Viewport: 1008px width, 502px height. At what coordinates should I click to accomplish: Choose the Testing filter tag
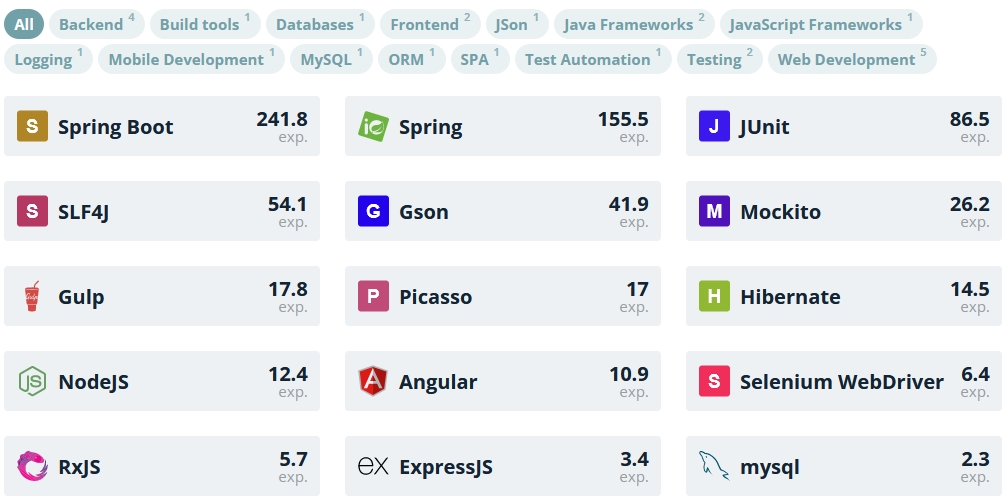(719, 59)
